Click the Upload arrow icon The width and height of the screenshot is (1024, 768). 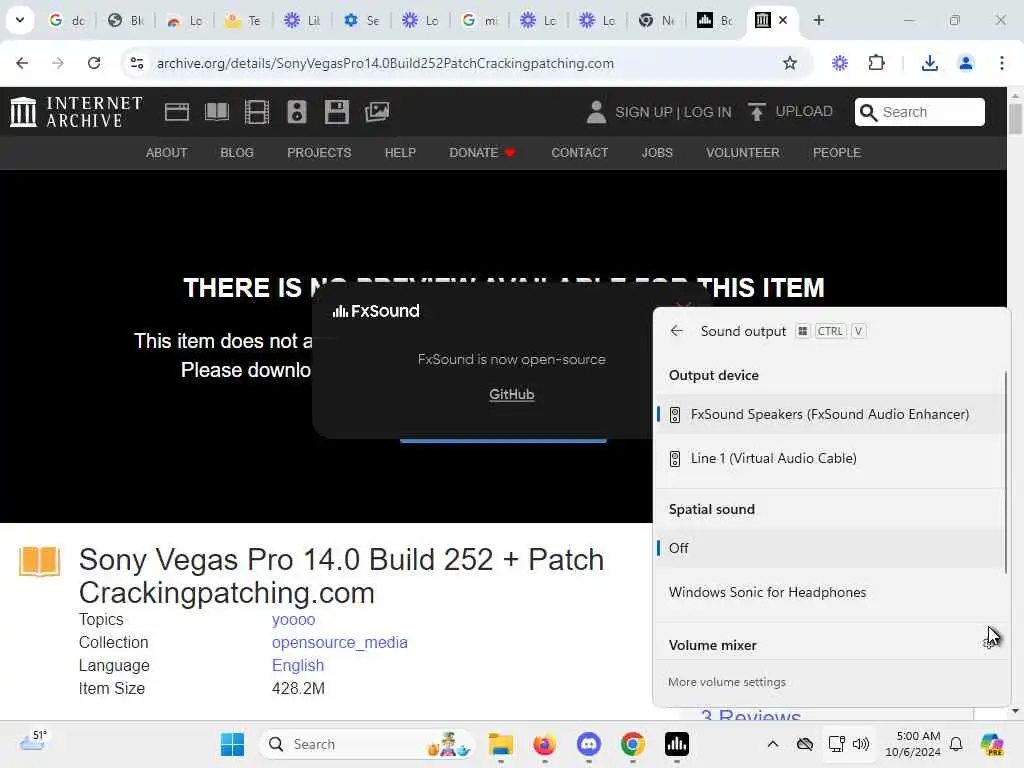[756, 112]
